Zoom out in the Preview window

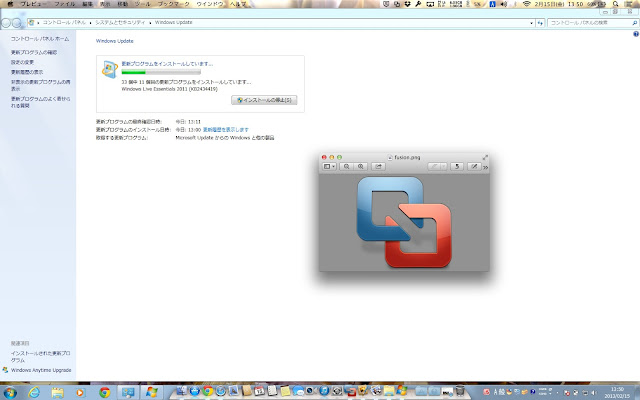pyautogui.click(x=347, y=167)
